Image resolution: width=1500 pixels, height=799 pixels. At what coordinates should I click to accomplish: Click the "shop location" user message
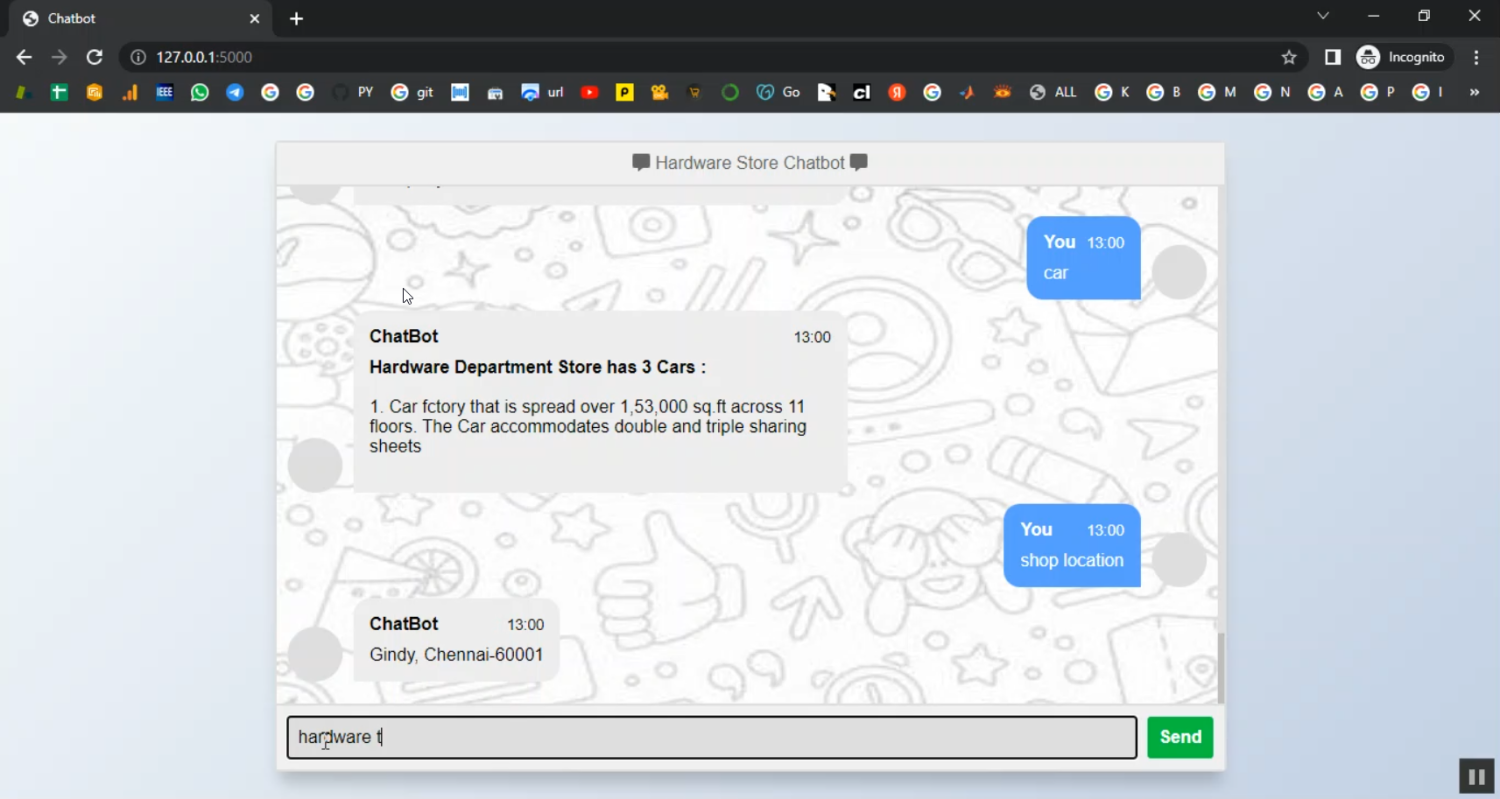(x=1072, y=560)
